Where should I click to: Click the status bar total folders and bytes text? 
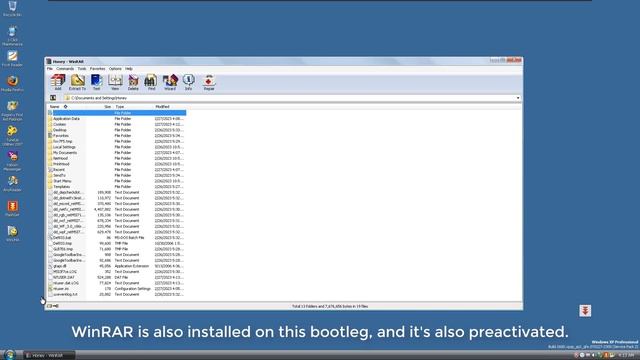point(330,306)
